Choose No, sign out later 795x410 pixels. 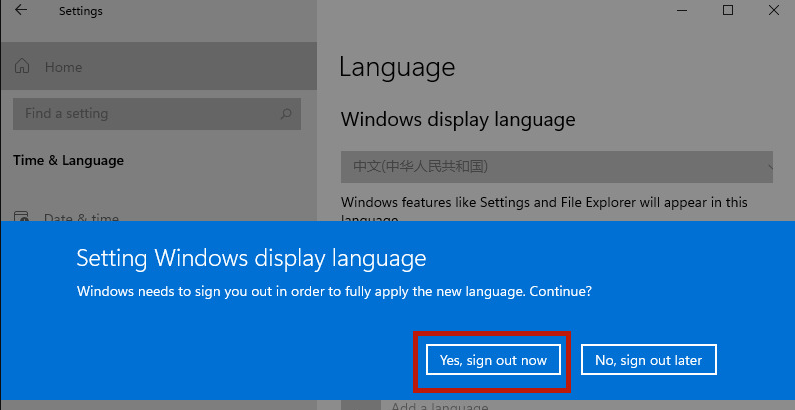[x=648, y=360]
